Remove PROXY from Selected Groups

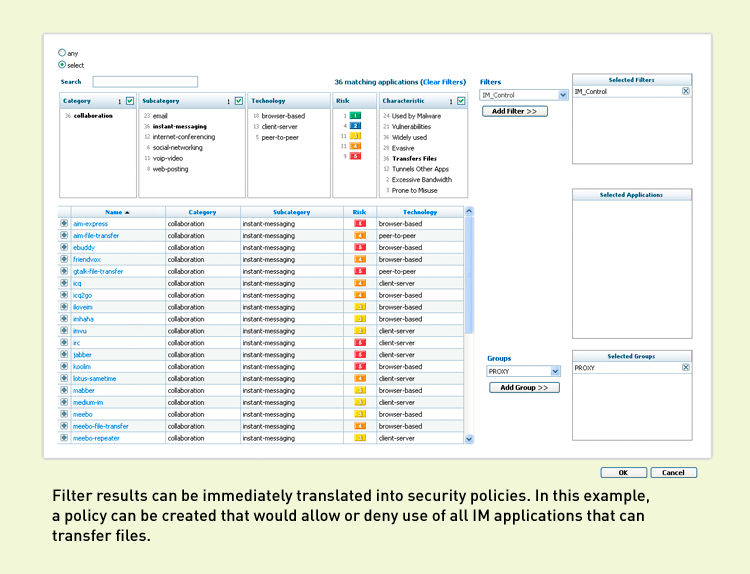[685, 367]
